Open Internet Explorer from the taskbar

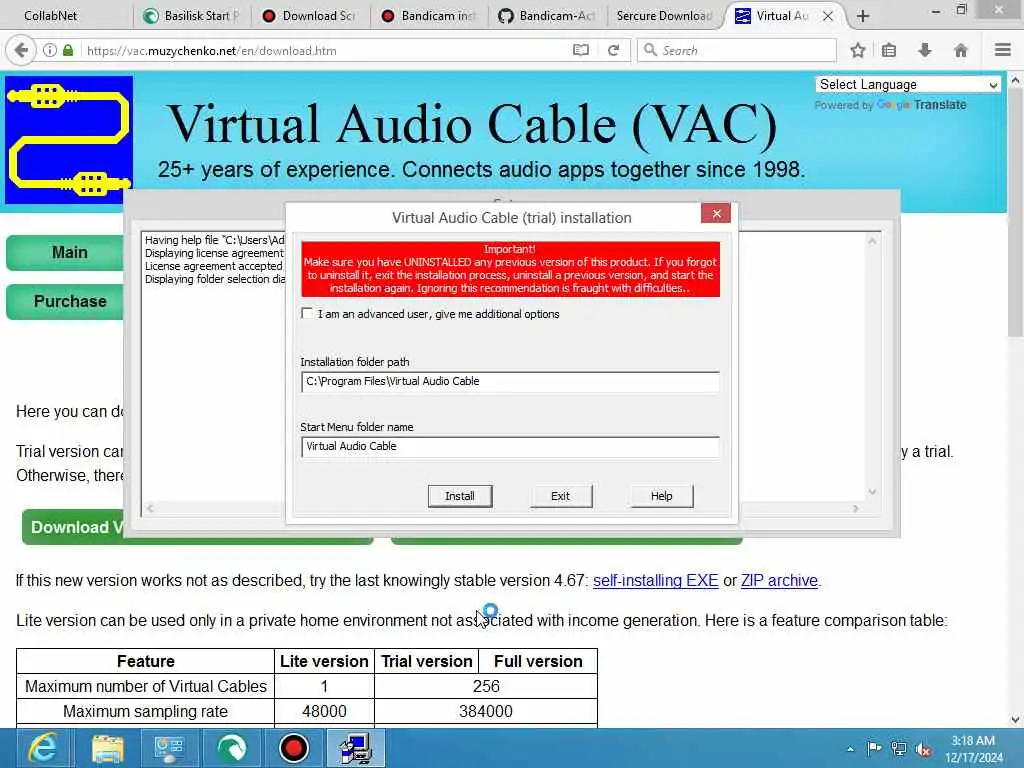click(43, 748)
